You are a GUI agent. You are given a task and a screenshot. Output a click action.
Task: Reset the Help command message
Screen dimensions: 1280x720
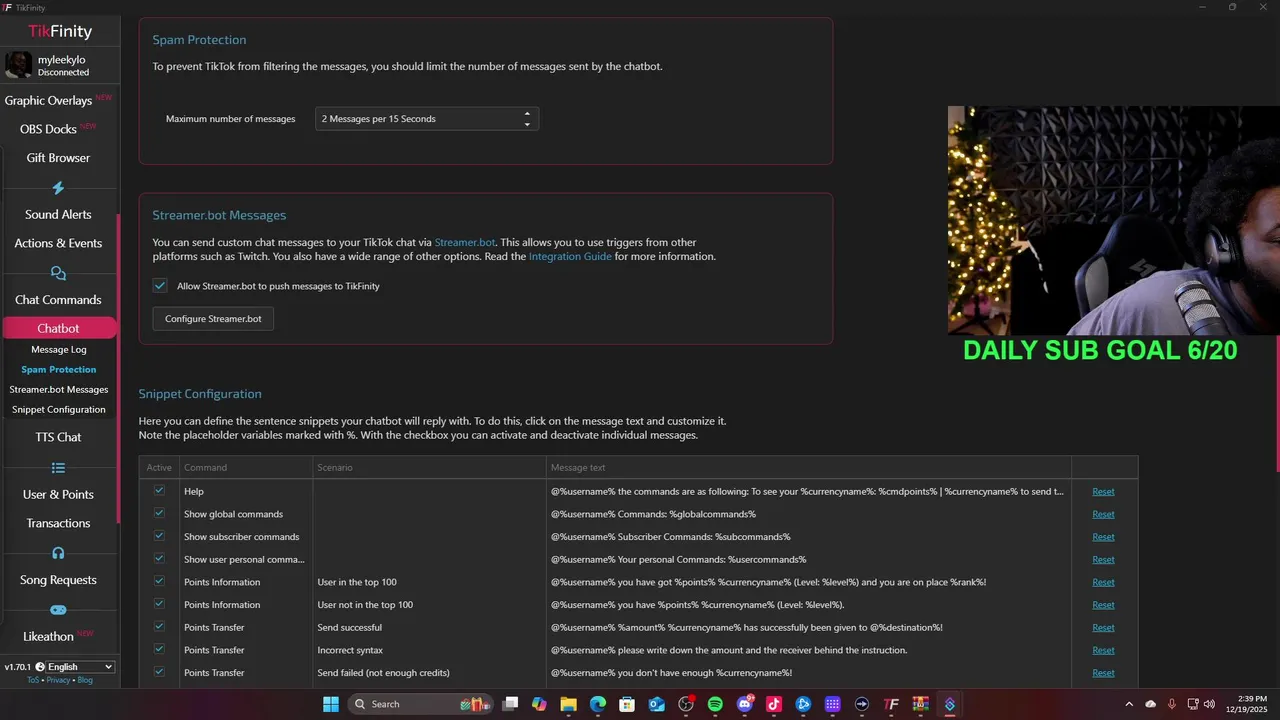1103,492
